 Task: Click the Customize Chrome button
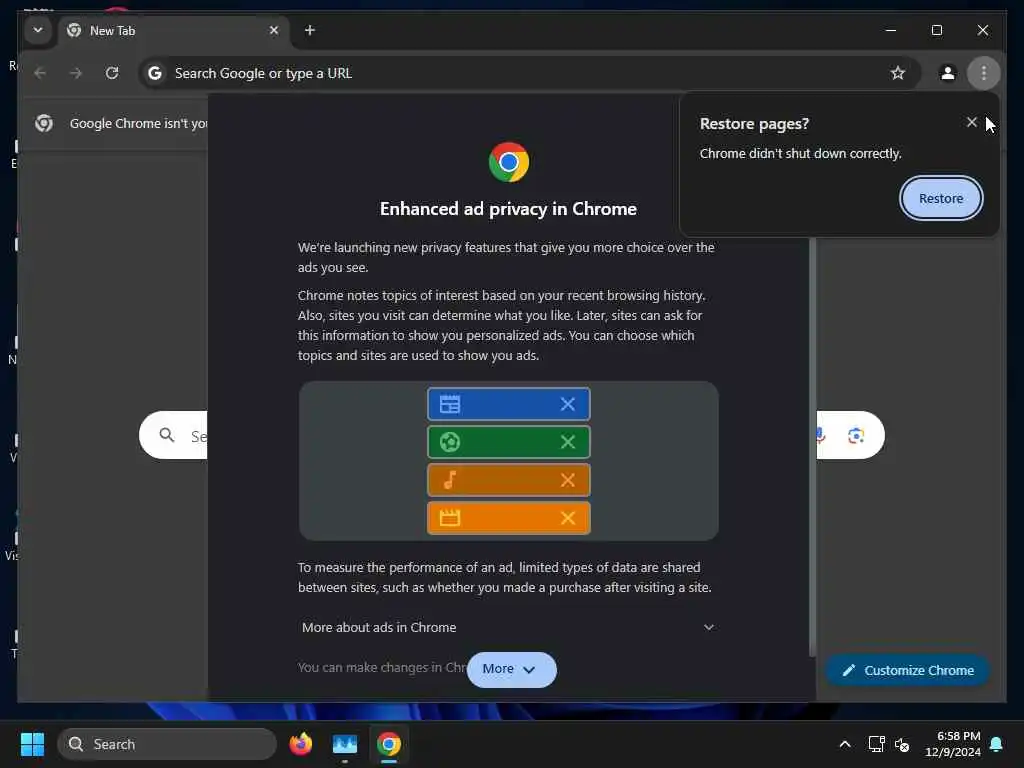[908, 670]
